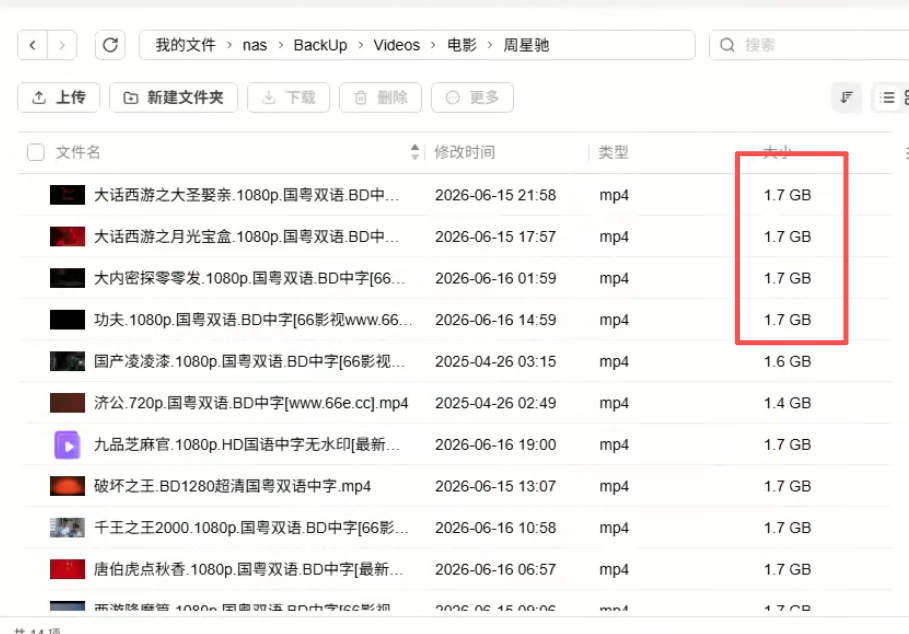Create folder with 新建文件夹 button
909x634 pixels.
173,97
